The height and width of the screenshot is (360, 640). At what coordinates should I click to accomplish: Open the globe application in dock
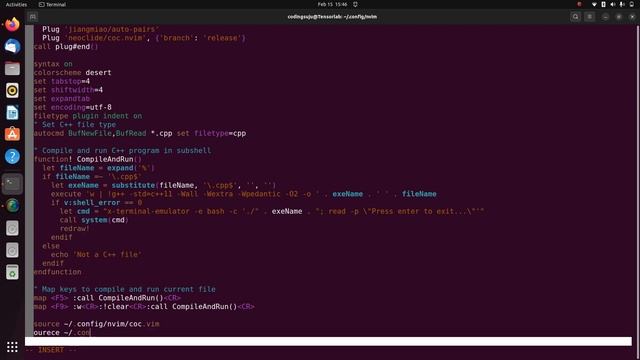click(x=12, y=206)
